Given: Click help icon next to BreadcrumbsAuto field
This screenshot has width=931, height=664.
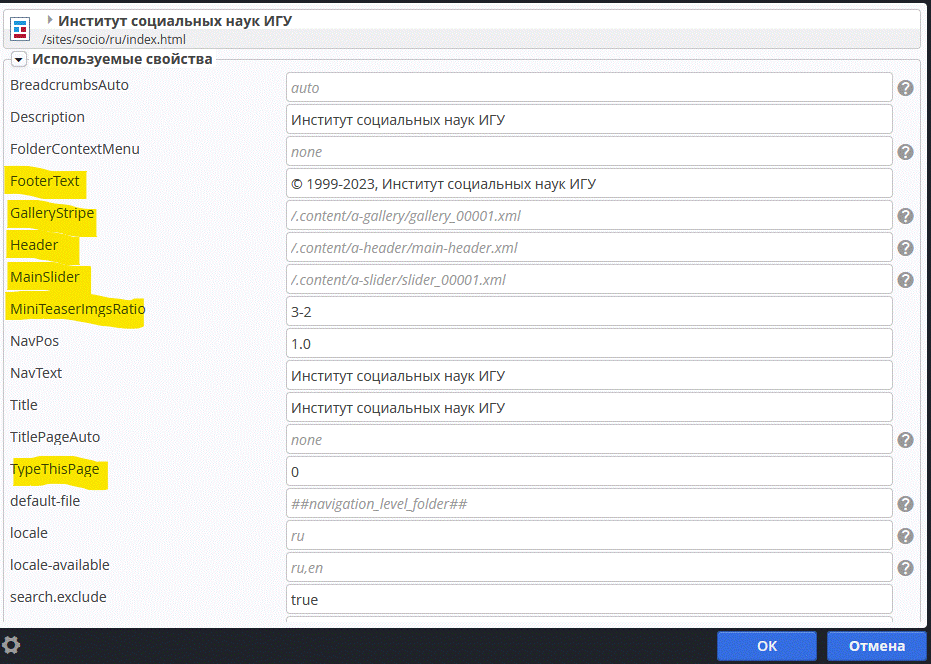Looking at the screenshot, I should click(x=905, y=88).
